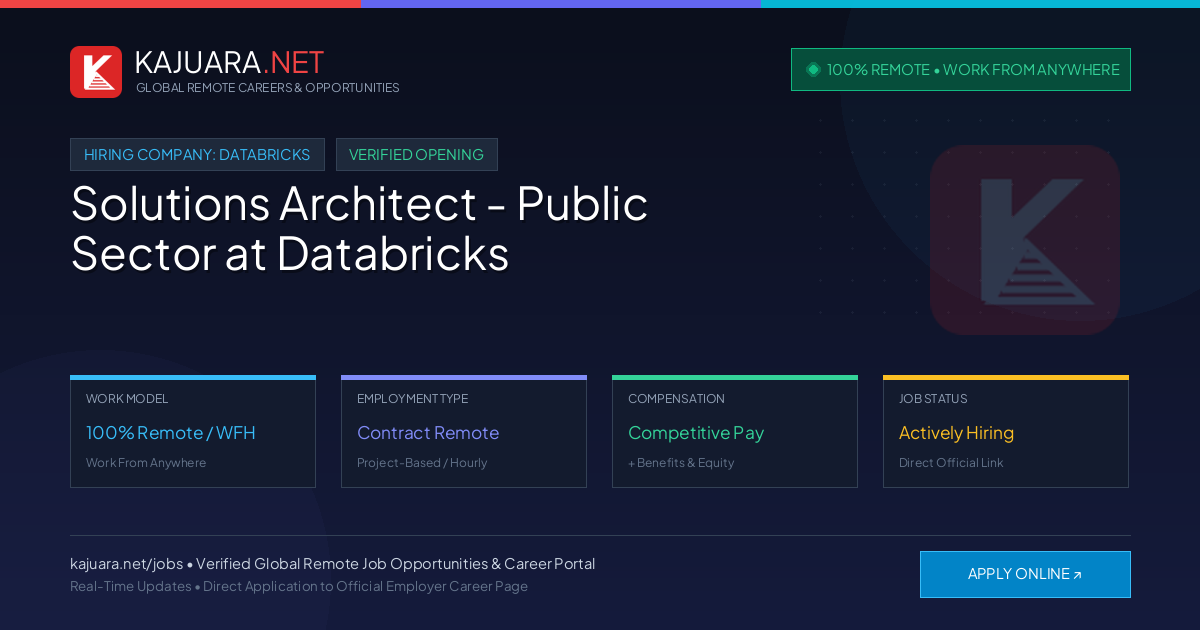
Task: Open the KAJUARA.NET site title
Action: [229, 62]
